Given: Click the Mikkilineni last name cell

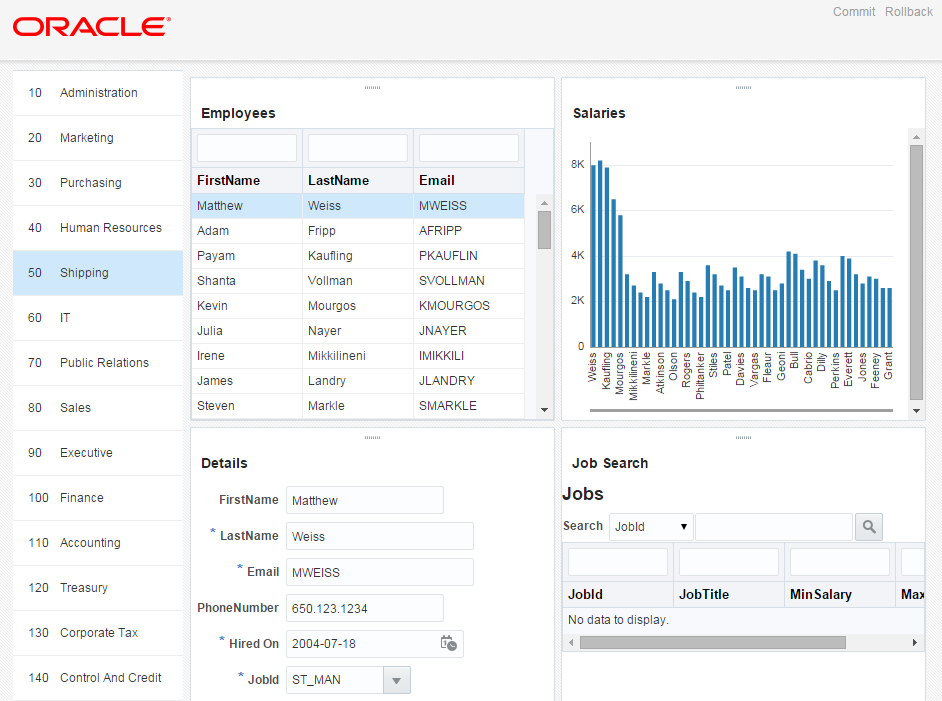Looking at the screenshot, I should [358, 356].
